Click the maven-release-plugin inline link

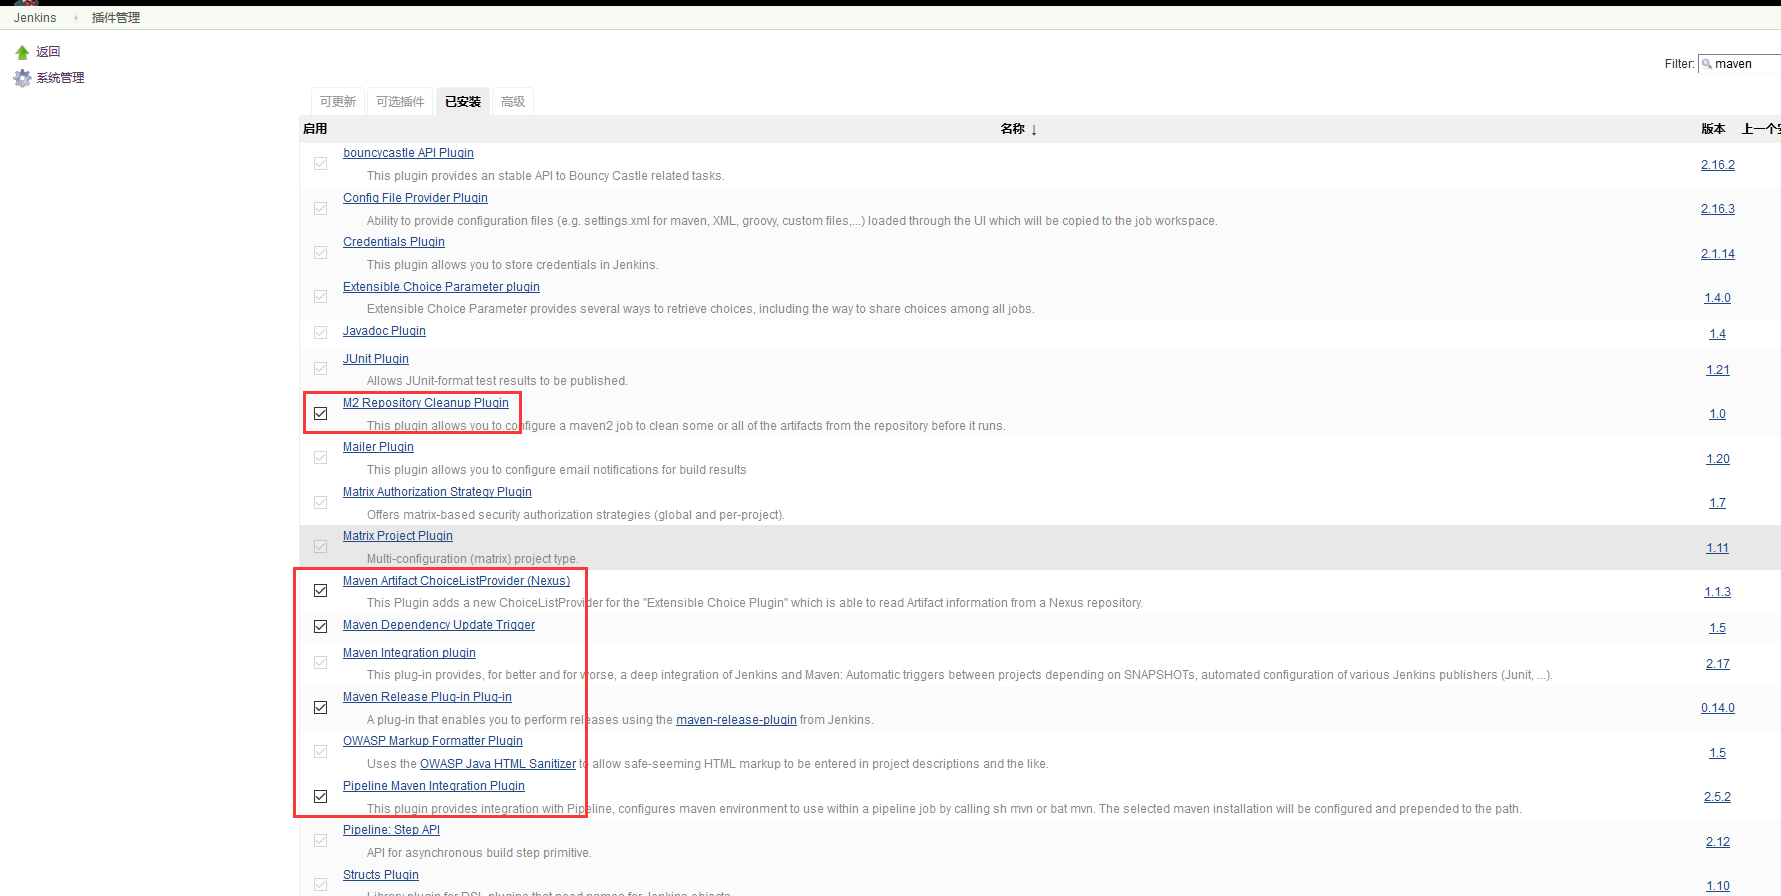(736, 720)
